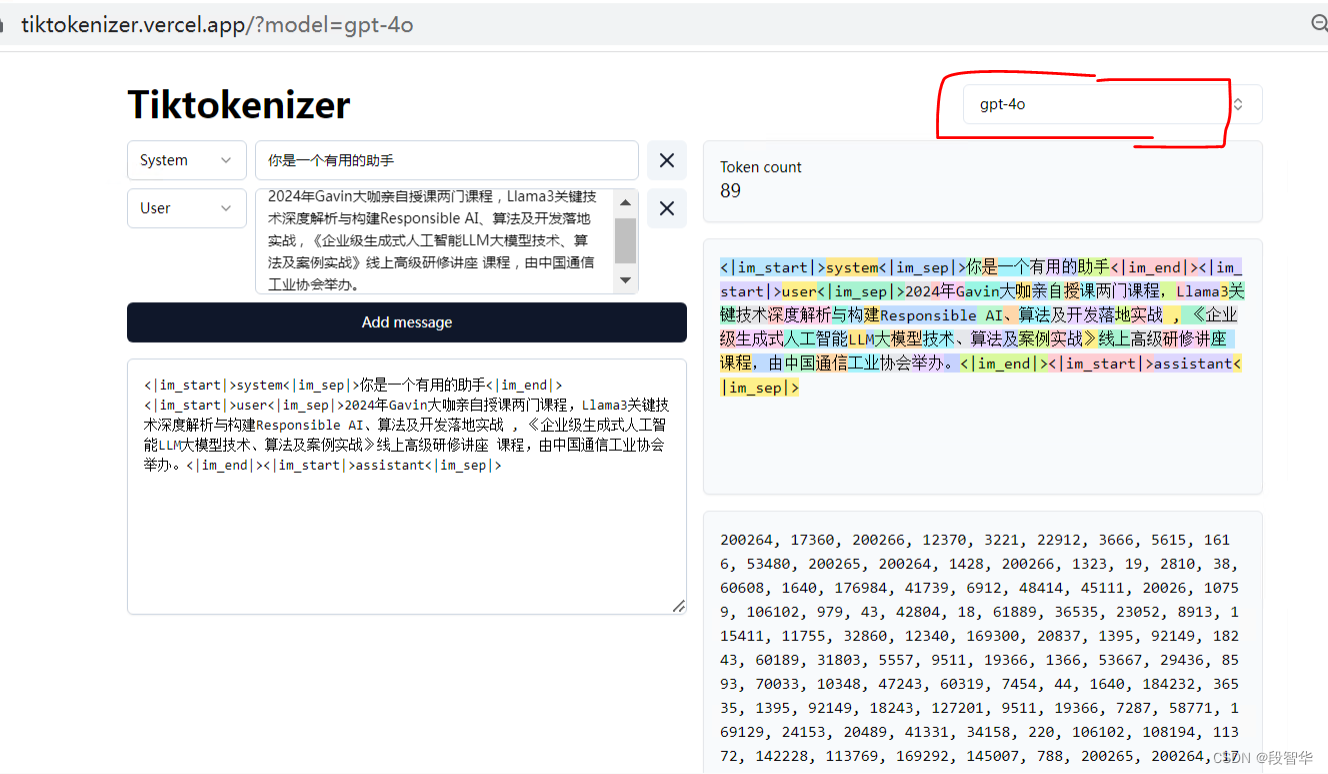The height and width of the screenshot is (774, 1328).
Task: Click the up-down stepper arrows beside gpt-4o
Action: point(1238,104)
